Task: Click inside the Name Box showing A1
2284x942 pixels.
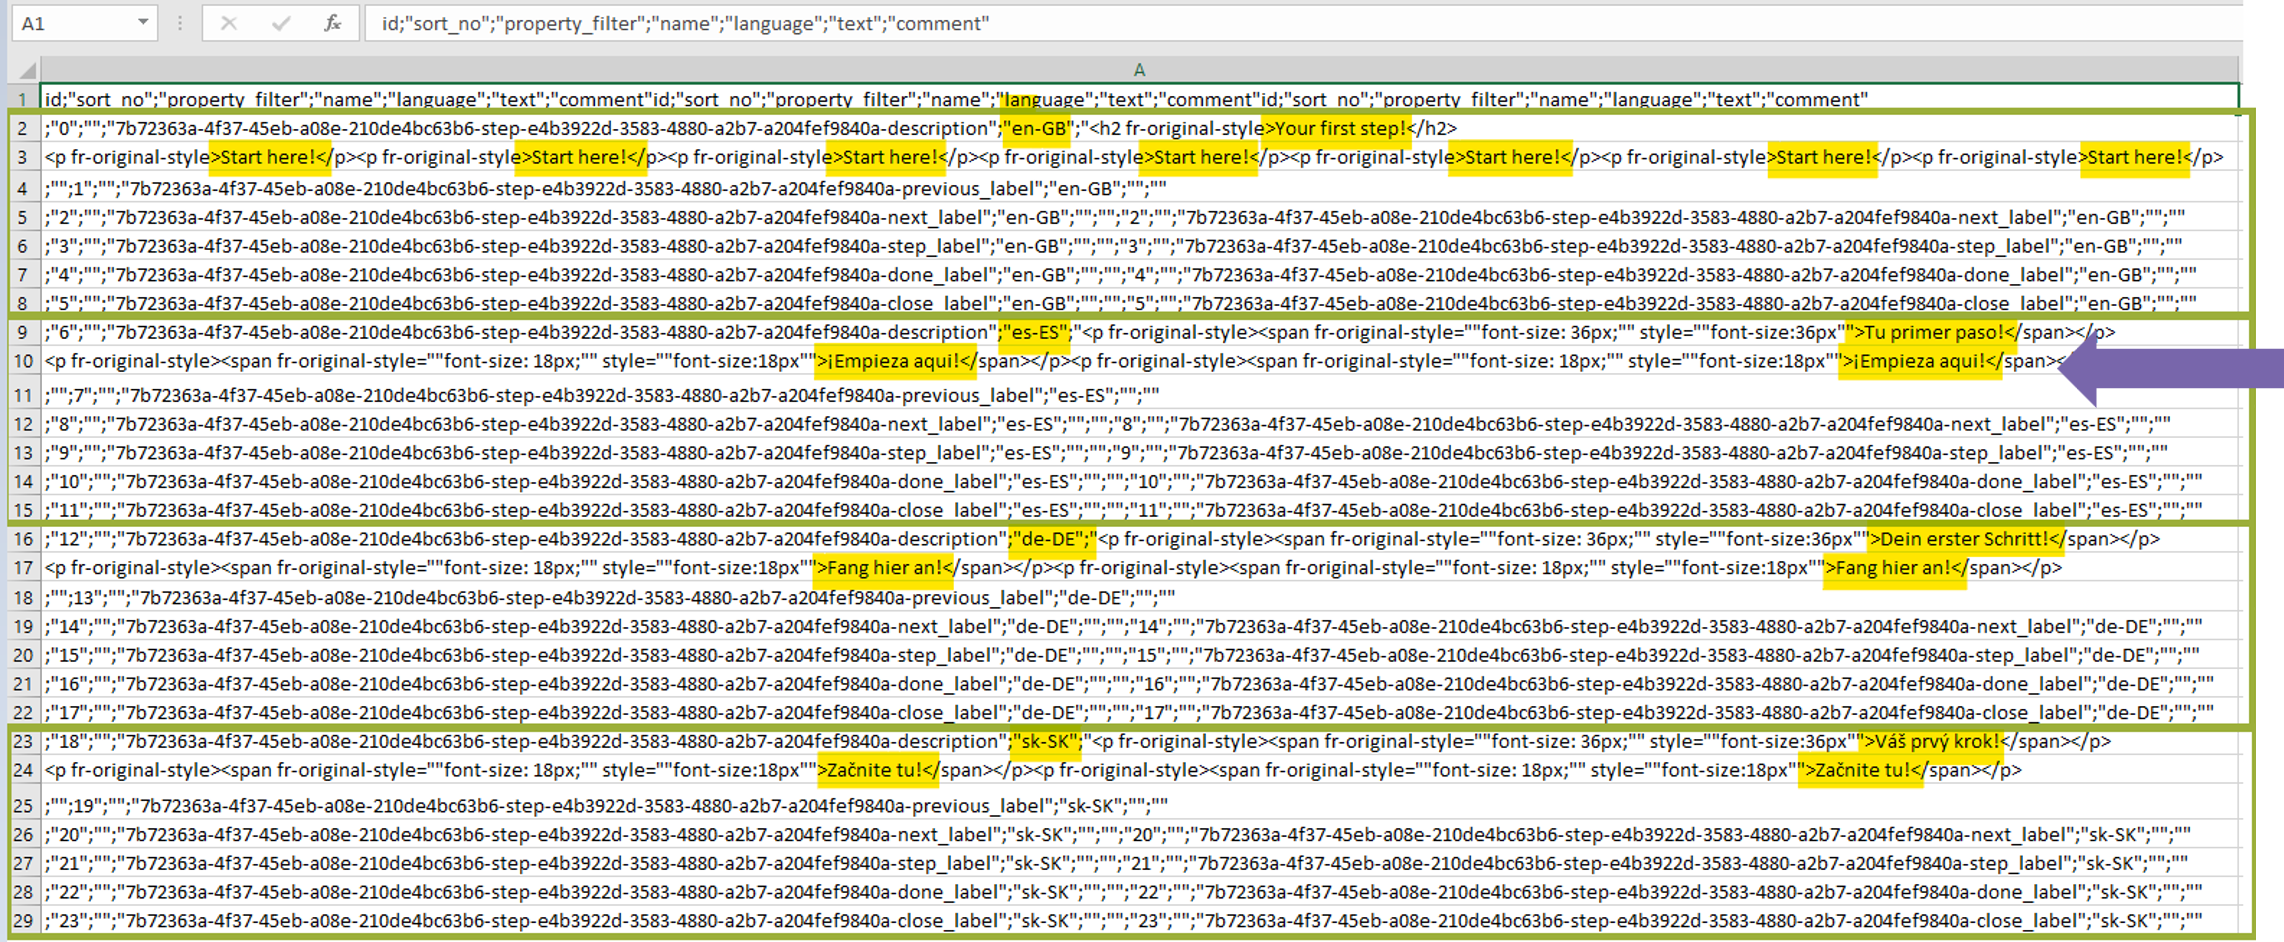Action: pos(70,23)
